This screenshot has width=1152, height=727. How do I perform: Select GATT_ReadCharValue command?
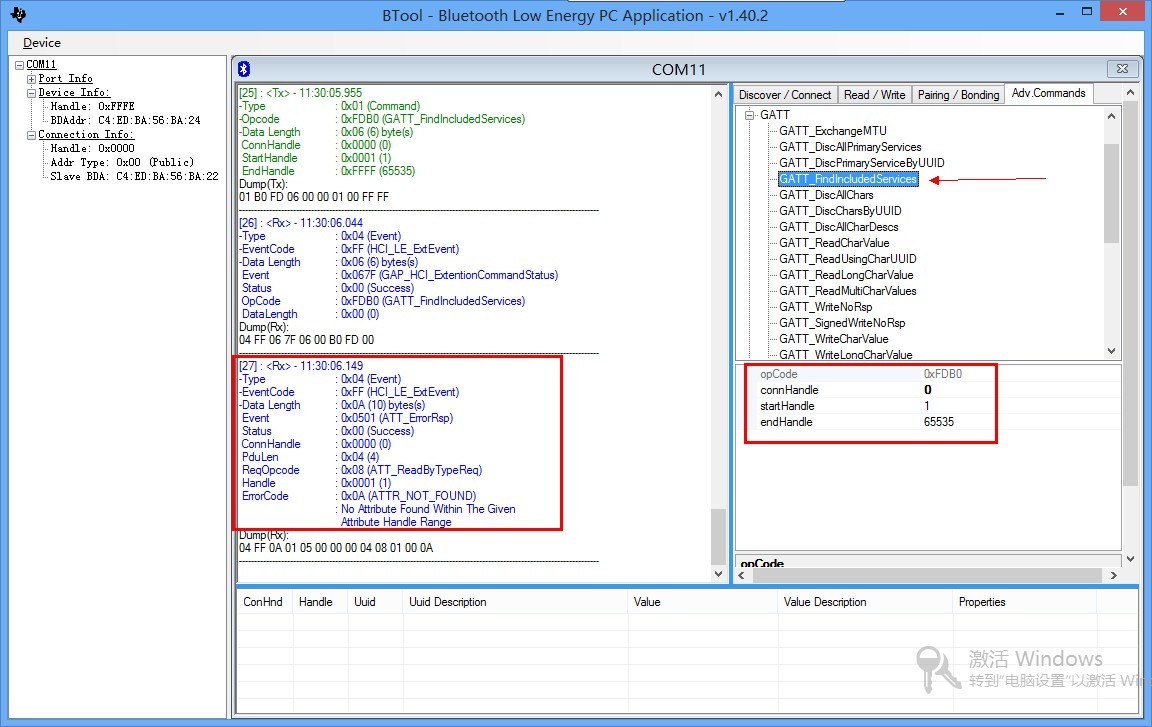(x=834, y=243)
